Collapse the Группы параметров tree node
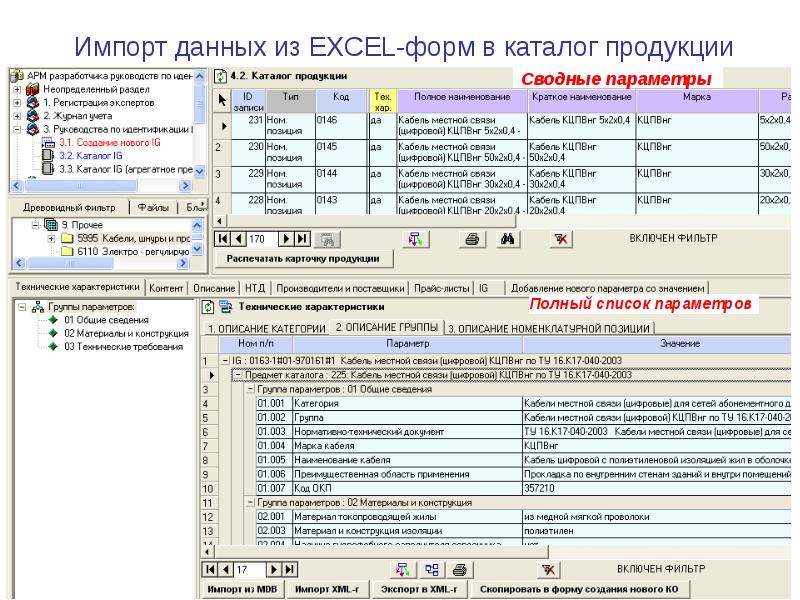800x600 pixels. [23, 306]
